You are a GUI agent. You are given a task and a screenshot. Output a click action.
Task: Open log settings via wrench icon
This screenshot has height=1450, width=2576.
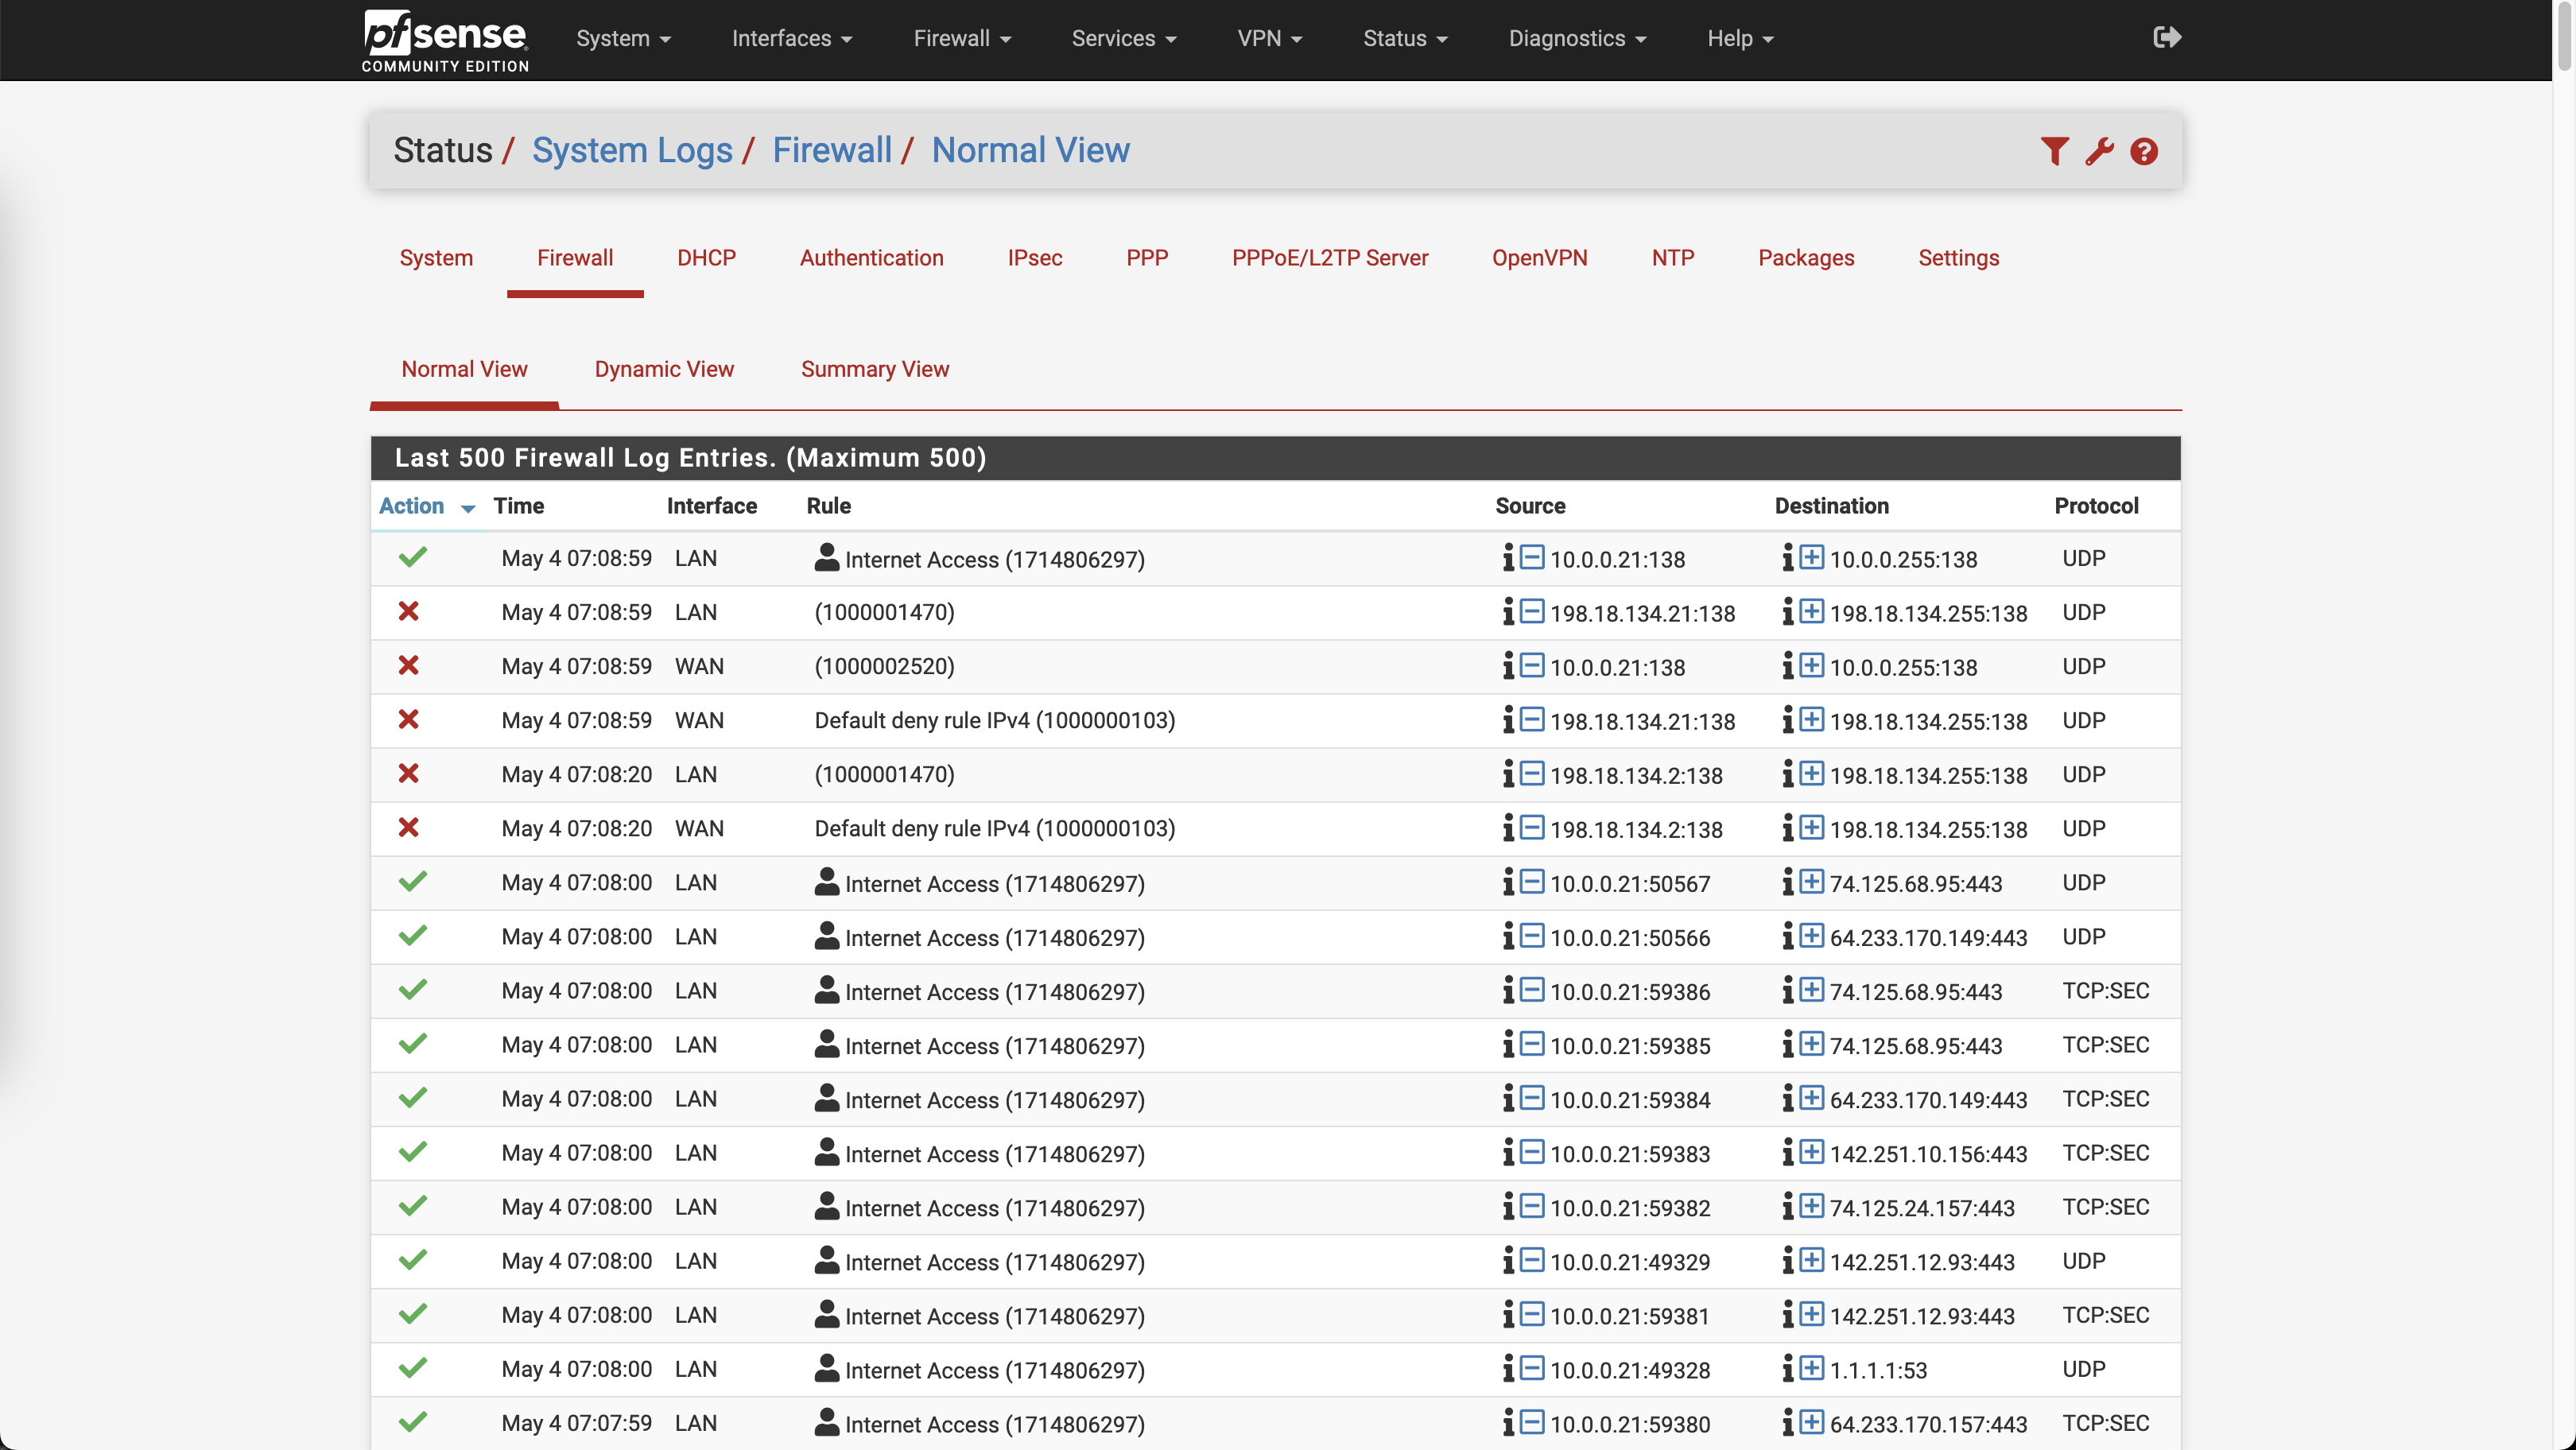point(2099,151)
